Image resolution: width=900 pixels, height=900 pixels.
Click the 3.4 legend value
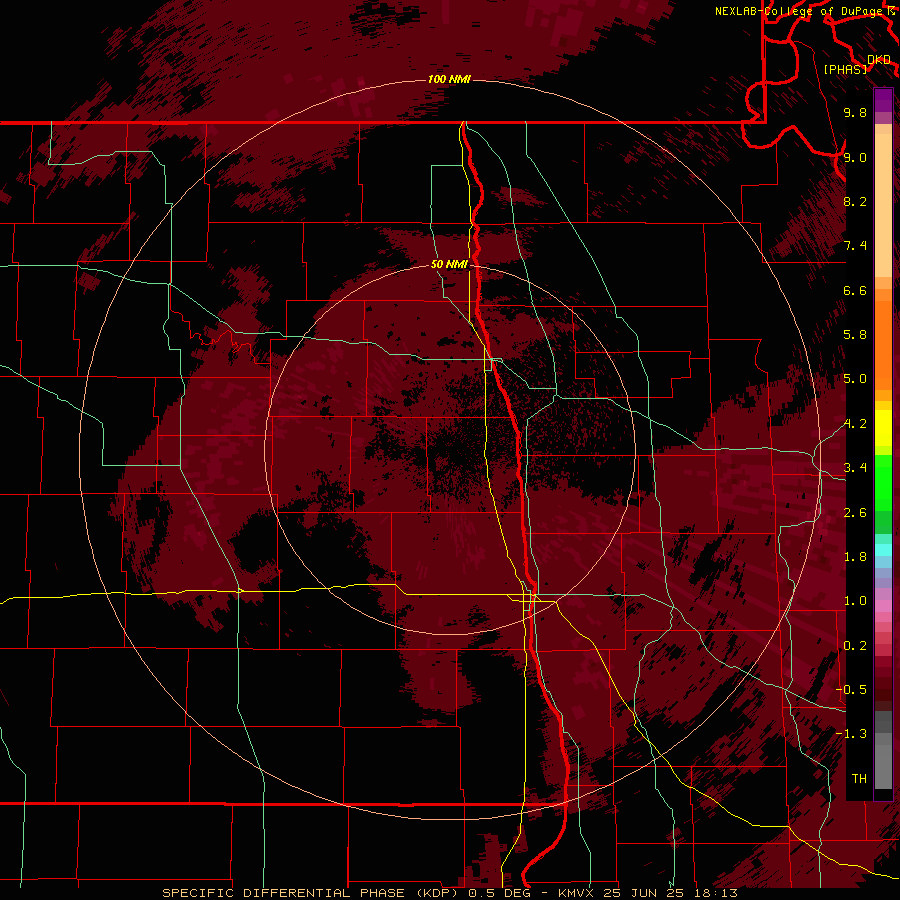(x=855, y=468)
